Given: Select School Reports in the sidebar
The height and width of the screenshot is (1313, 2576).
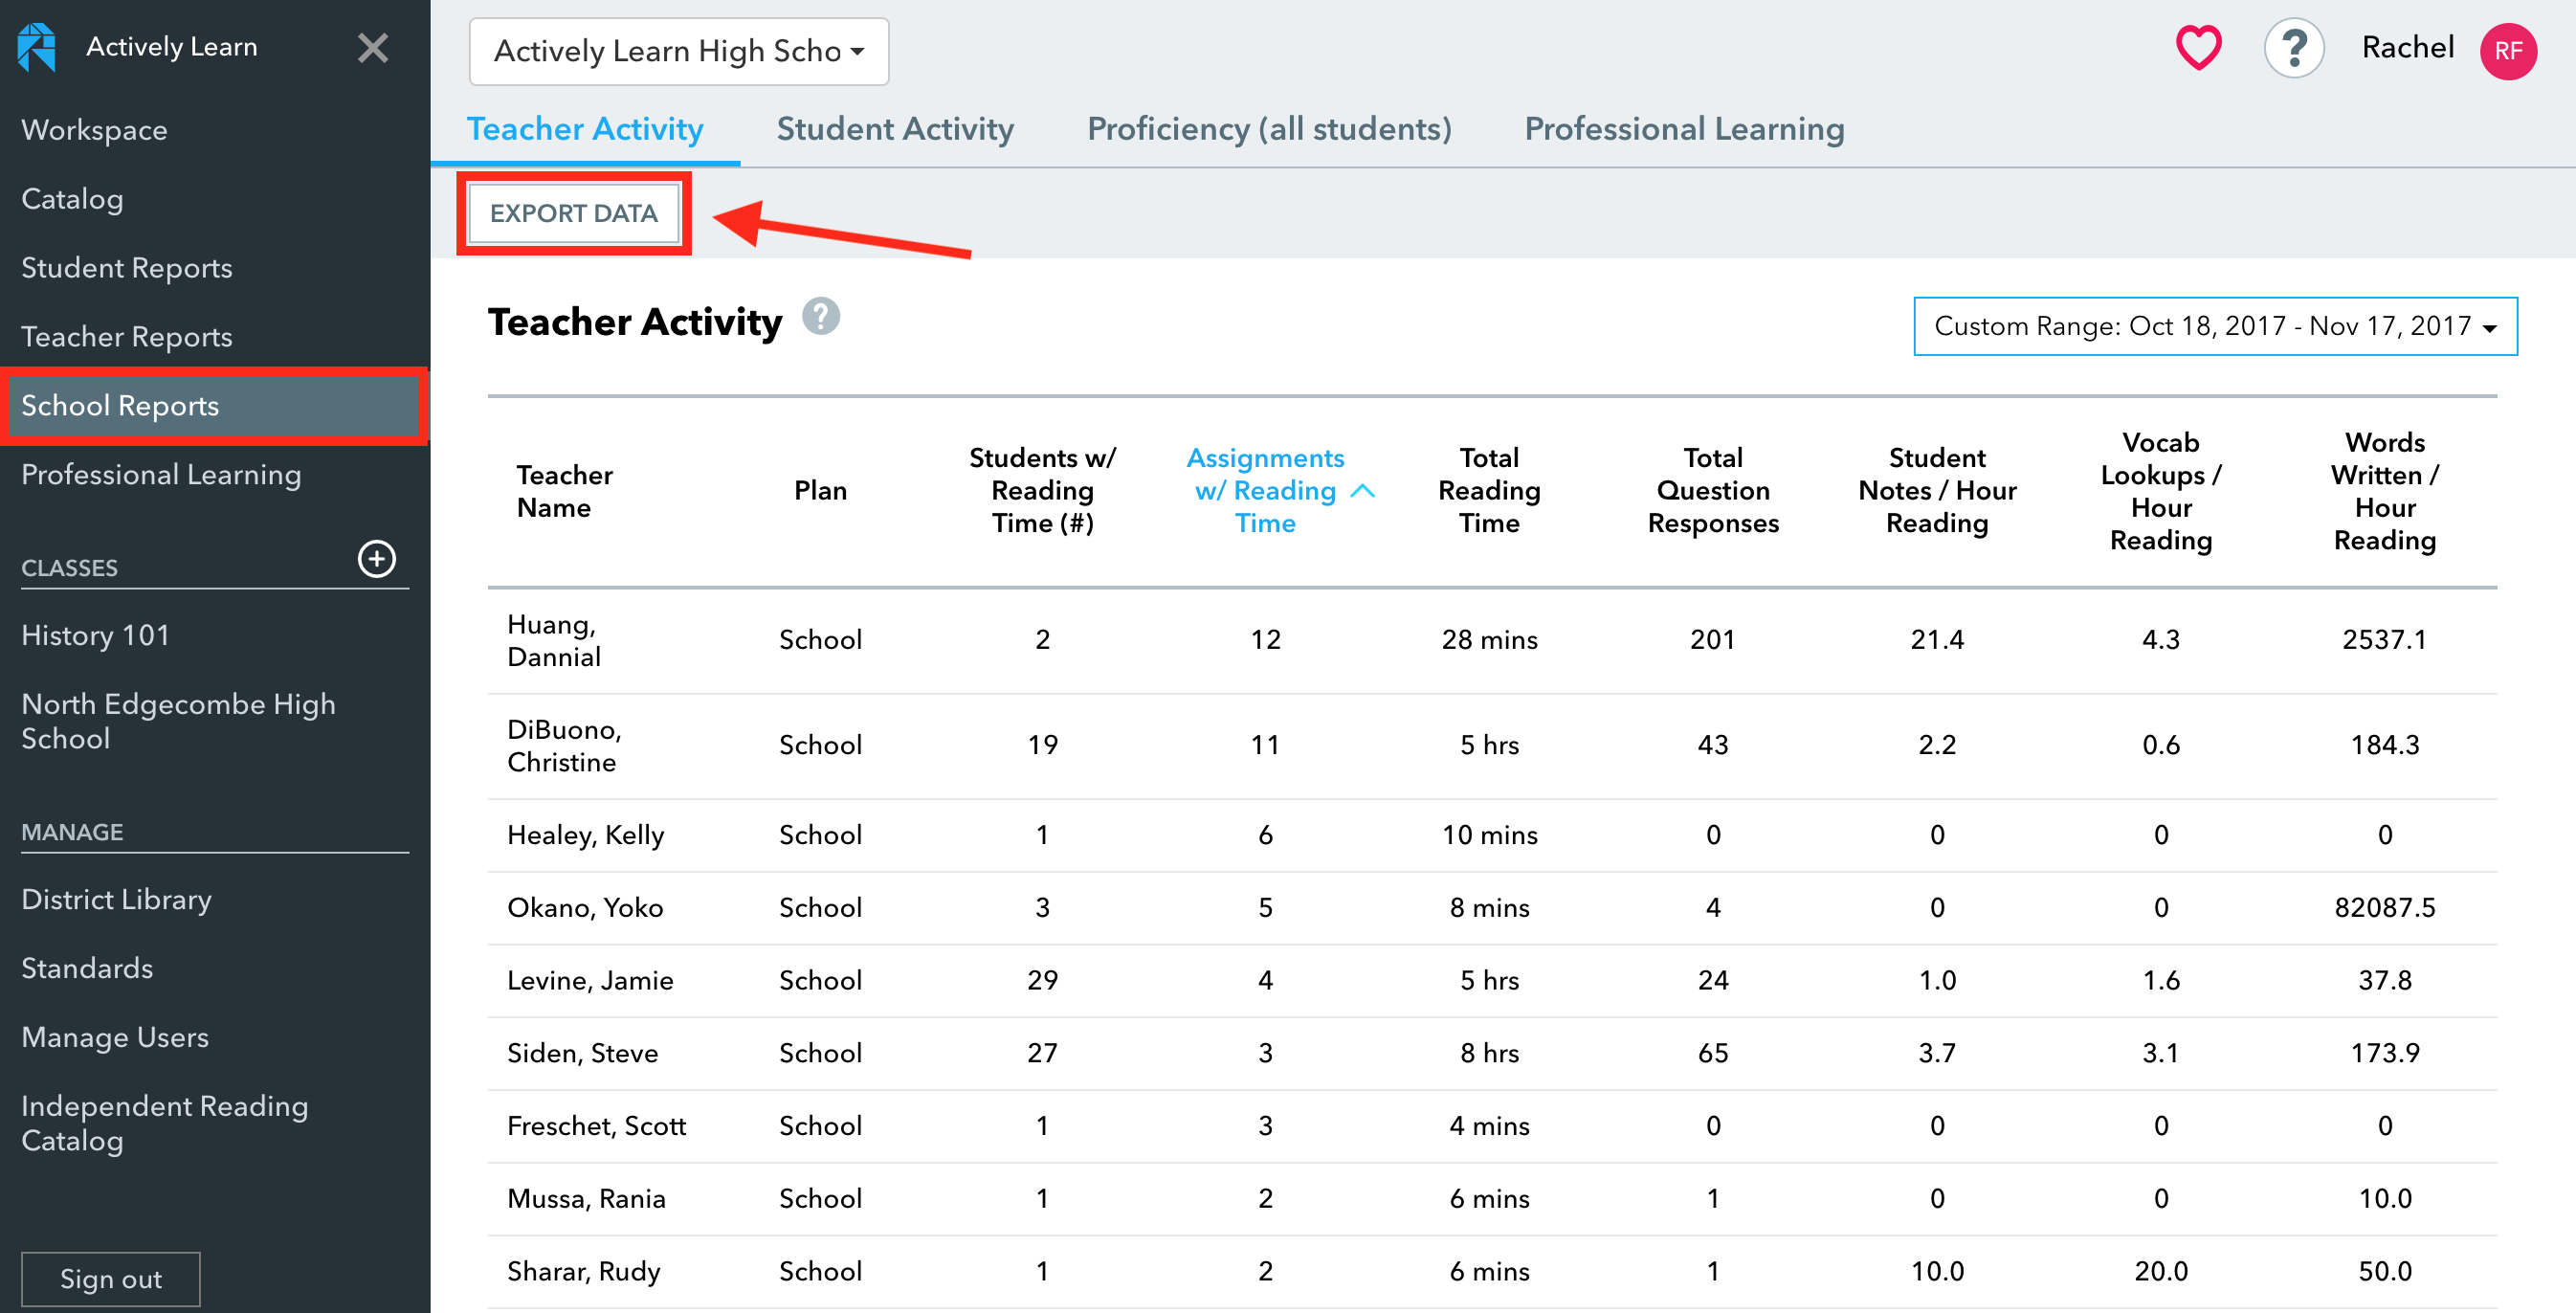Looking at the screenshot, I should pos(215,406).
